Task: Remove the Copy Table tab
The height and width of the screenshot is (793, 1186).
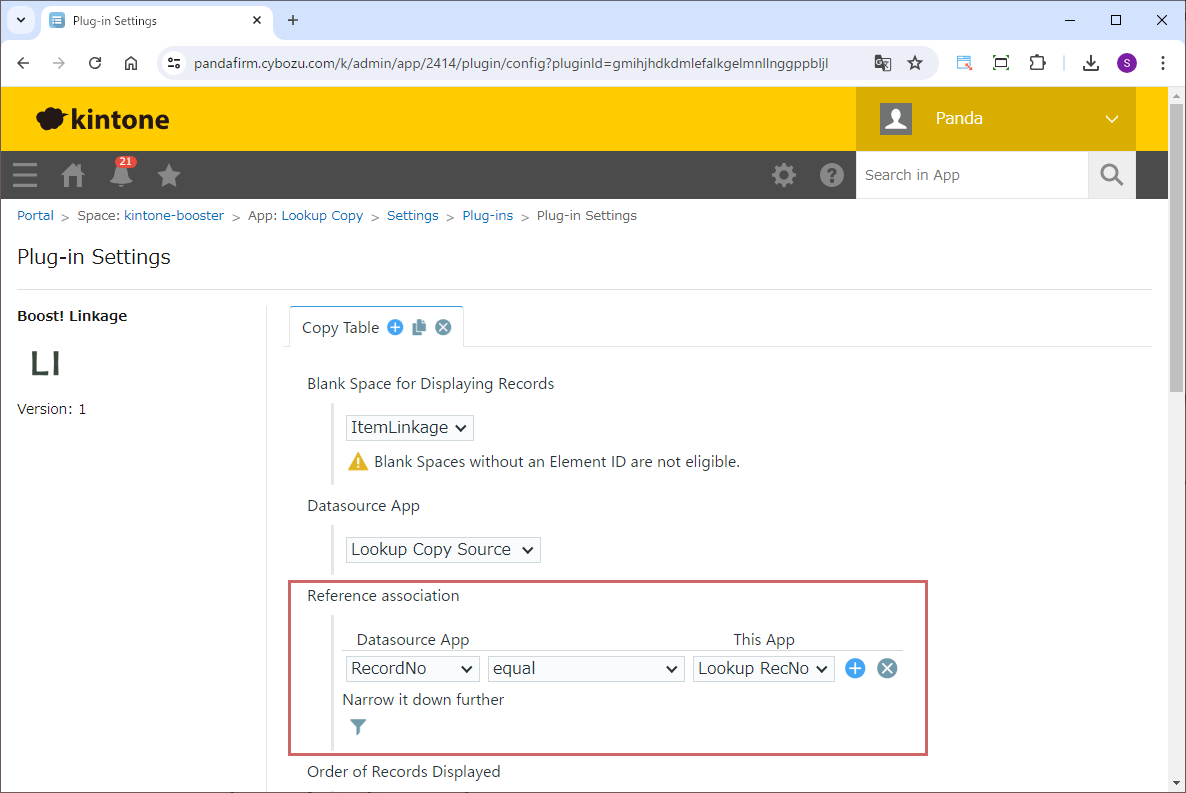Action: point(443,327)
